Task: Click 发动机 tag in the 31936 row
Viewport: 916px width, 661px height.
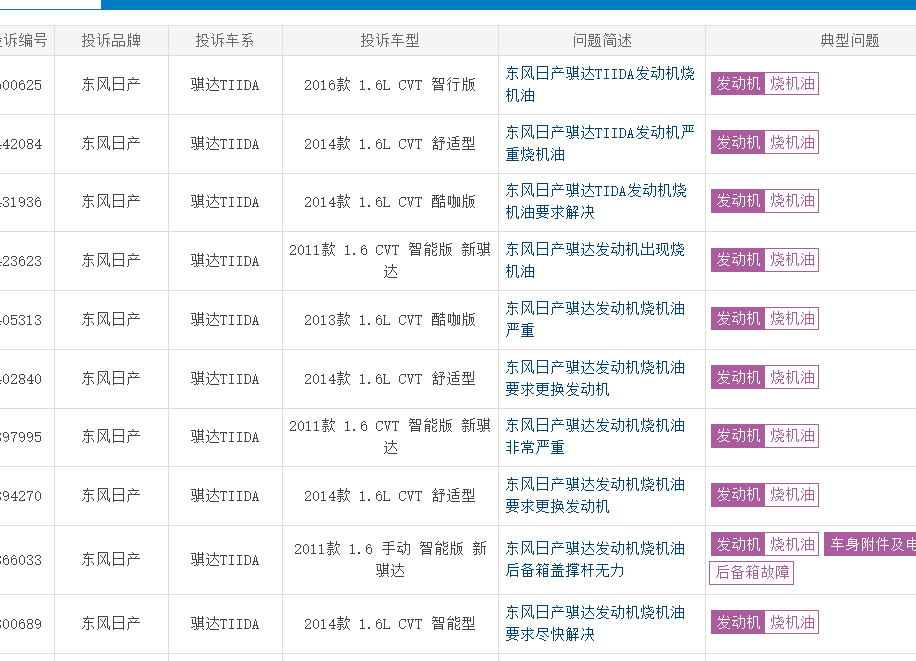Action: [x=738, y=201]
